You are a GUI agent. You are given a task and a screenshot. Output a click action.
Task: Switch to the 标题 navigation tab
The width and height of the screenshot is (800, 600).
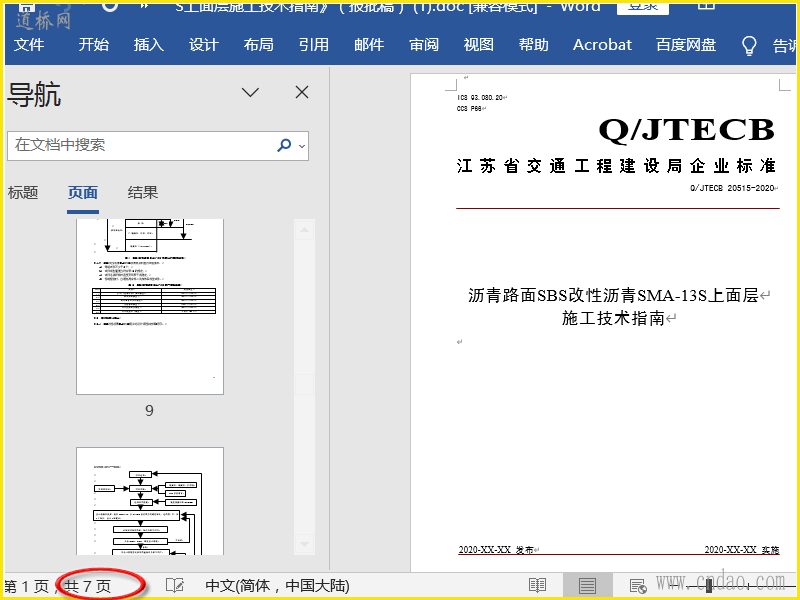click(23, 193)
